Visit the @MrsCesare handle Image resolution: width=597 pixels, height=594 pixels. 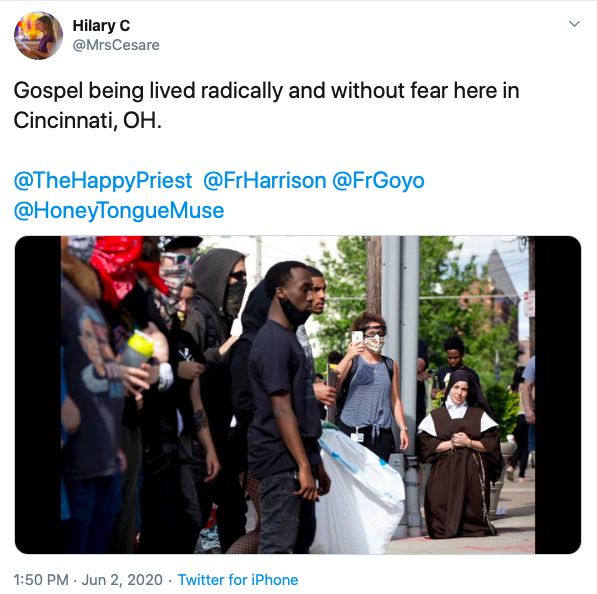tap(116, 45)
